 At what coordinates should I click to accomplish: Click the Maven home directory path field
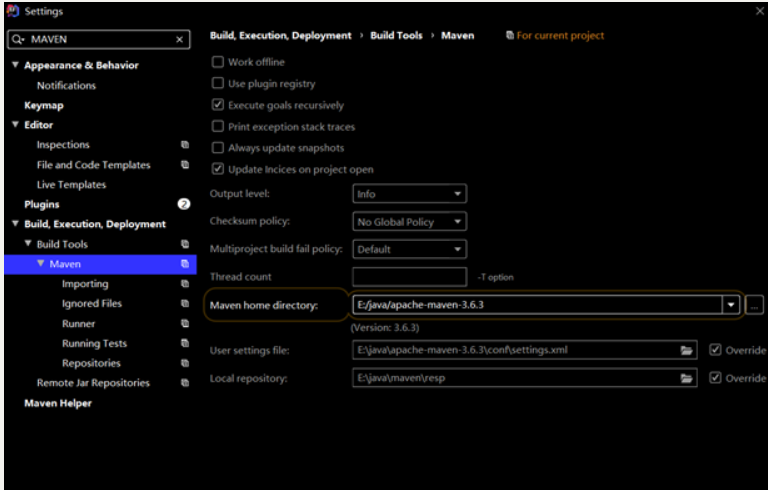pos(537,305)
